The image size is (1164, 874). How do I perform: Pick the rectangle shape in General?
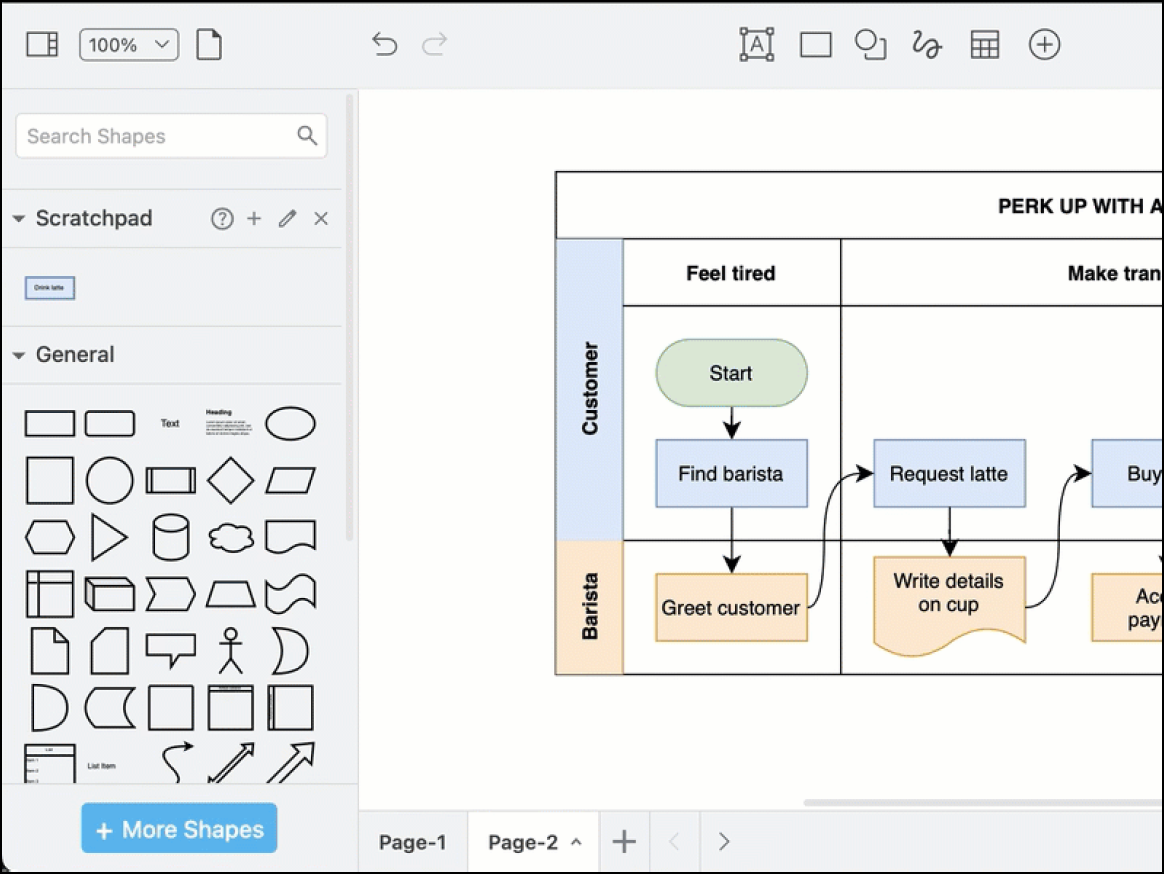tap(50, 423)
